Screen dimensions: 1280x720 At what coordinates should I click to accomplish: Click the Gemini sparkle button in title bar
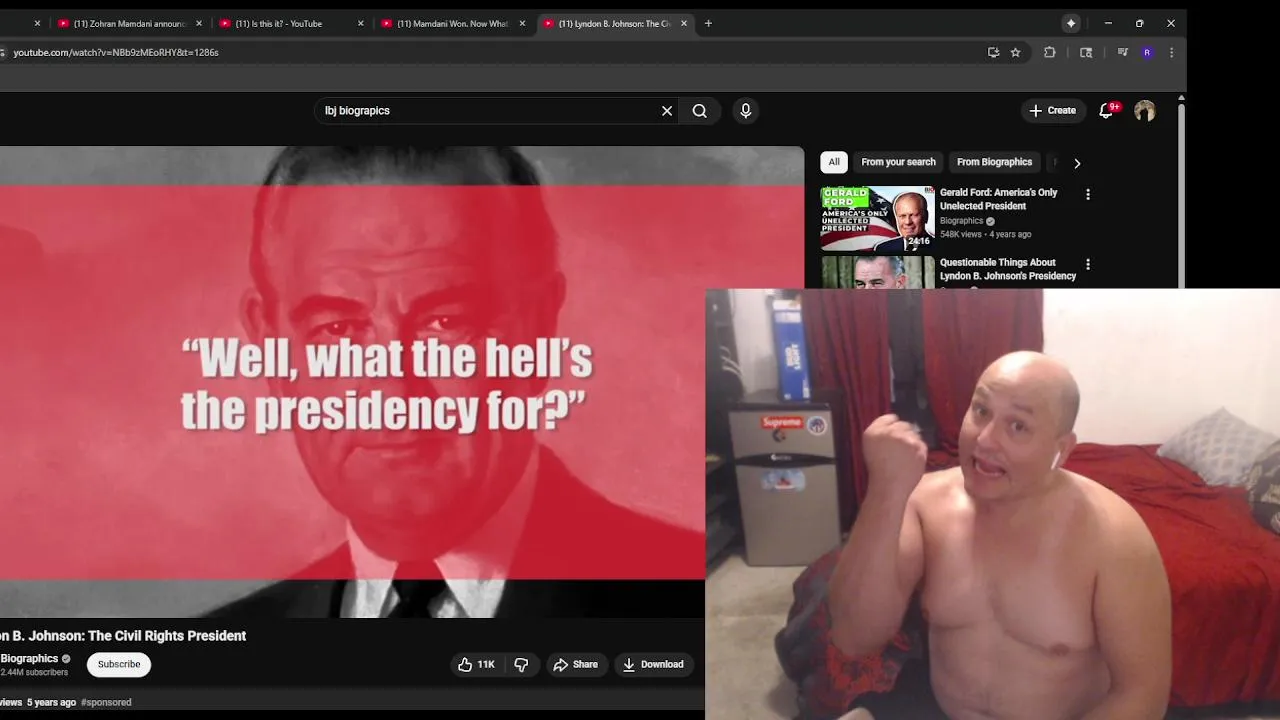(x=1071, y=23)
